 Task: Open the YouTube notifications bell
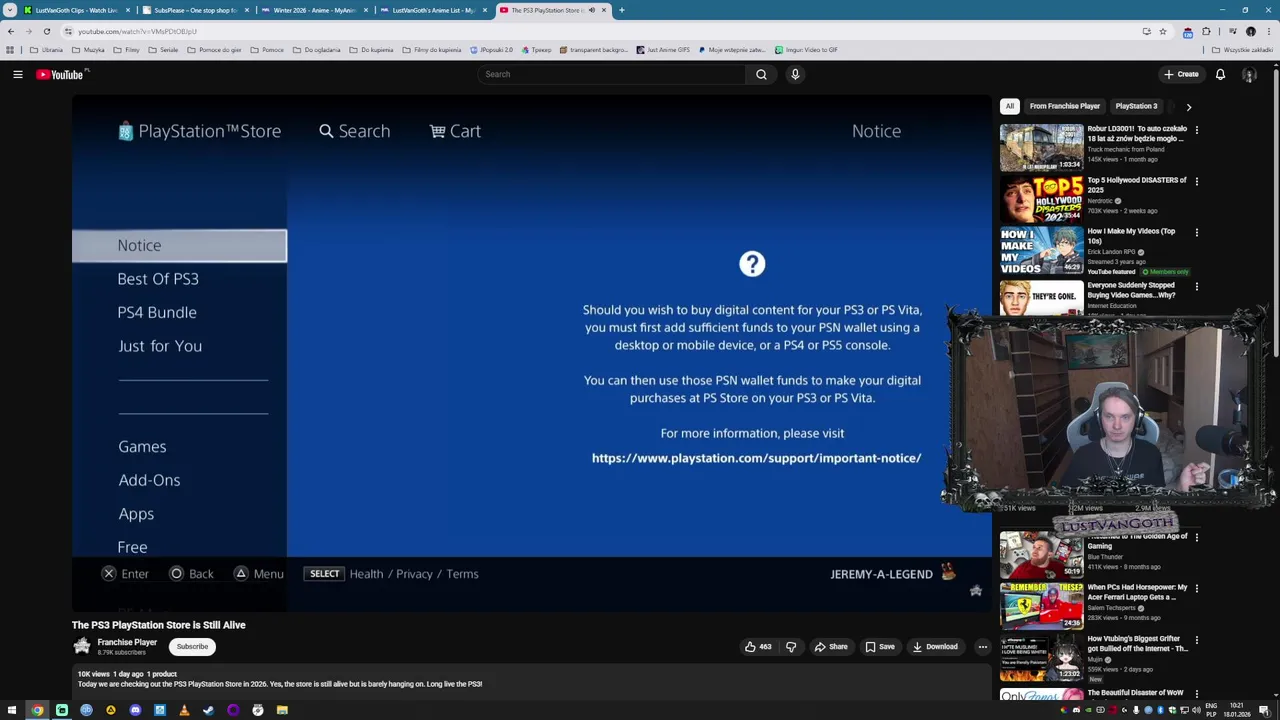pos(1220,74)
